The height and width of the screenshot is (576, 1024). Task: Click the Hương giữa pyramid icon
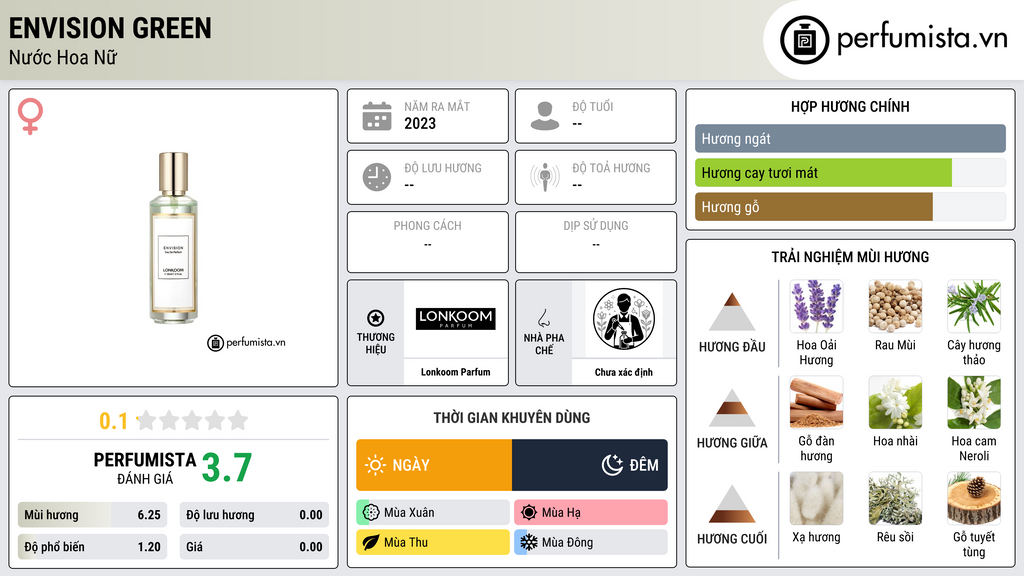point(732,408)
